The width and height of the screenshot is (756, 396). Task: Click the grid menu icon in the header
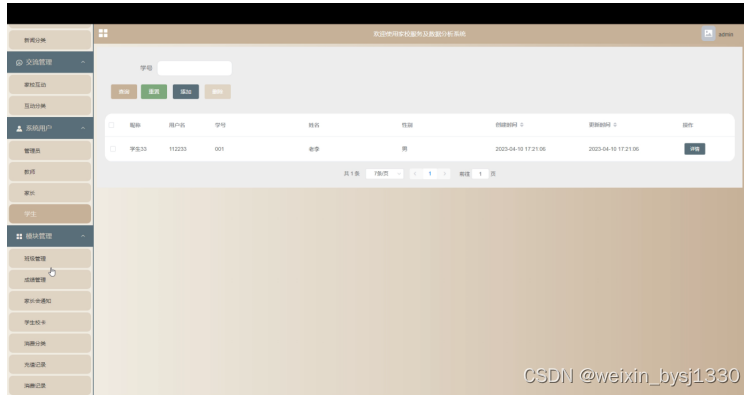coord(103,33)
